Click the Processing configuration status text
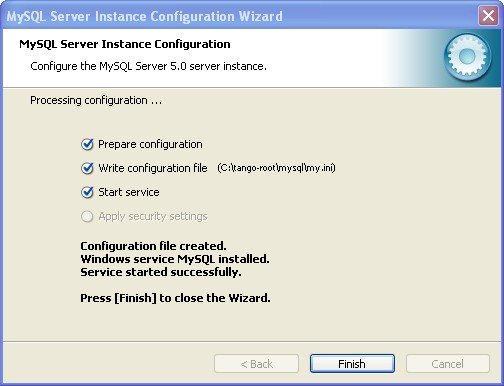 point(96,100)
